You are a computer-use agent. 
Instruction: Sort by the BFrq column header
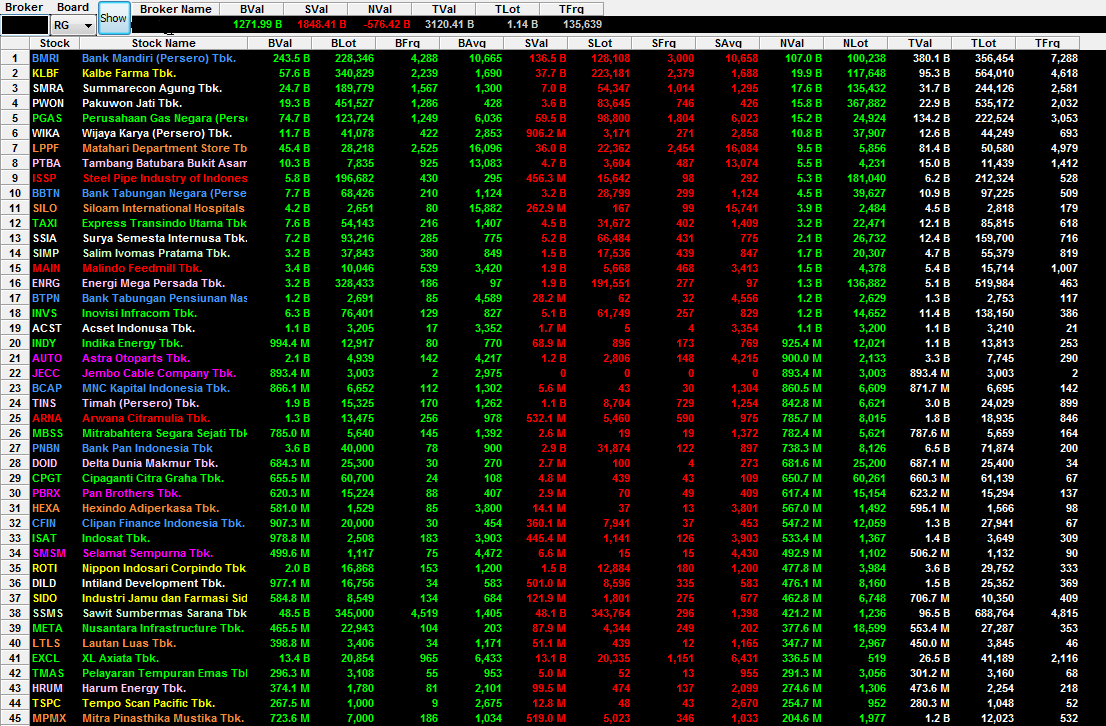(408, 44)
